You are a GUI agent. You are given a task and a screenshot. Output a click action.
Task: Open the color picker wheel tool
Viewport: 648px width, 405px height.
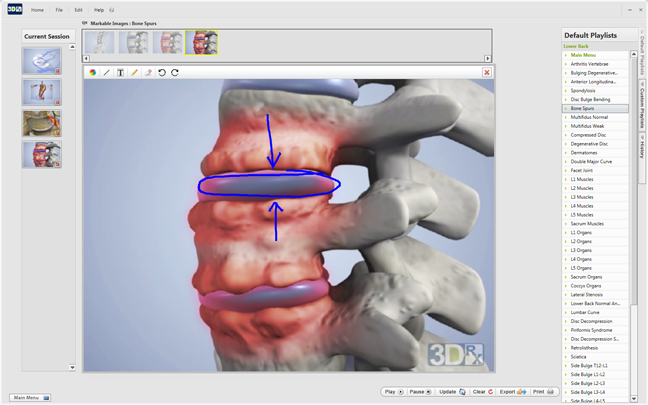[93, 73]
